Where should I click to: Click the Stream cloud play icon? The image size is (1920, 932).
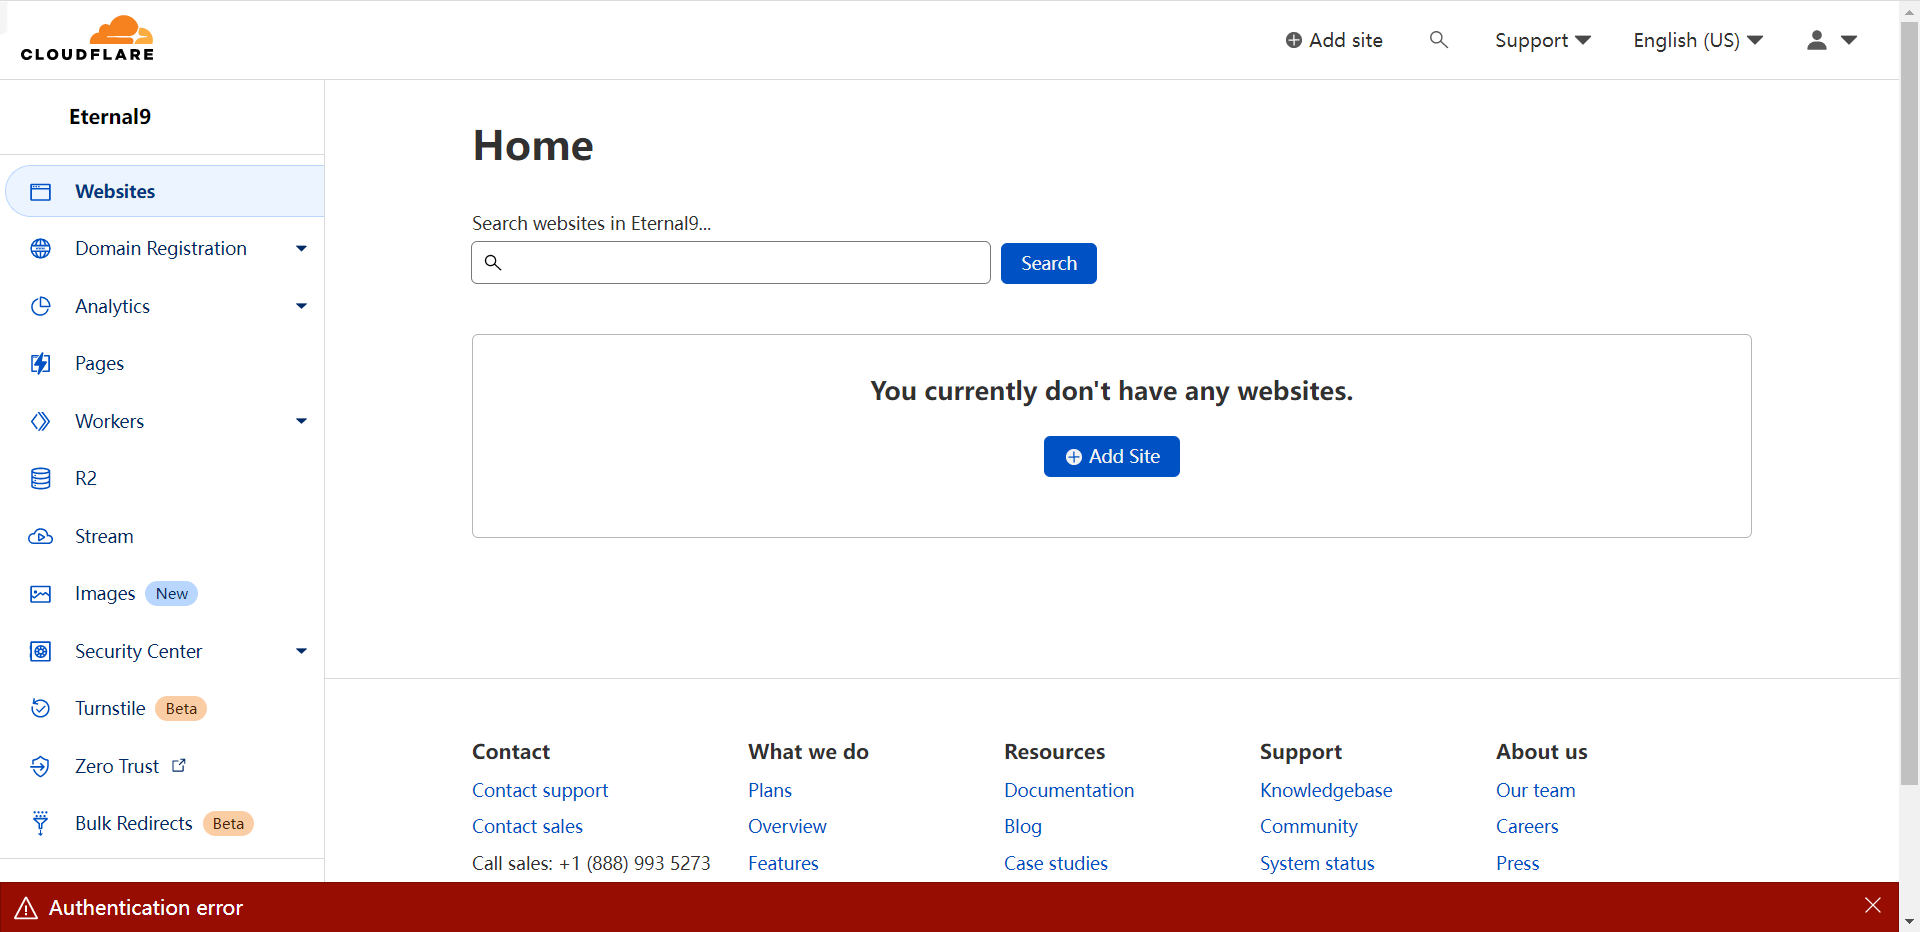coord(40,537)
